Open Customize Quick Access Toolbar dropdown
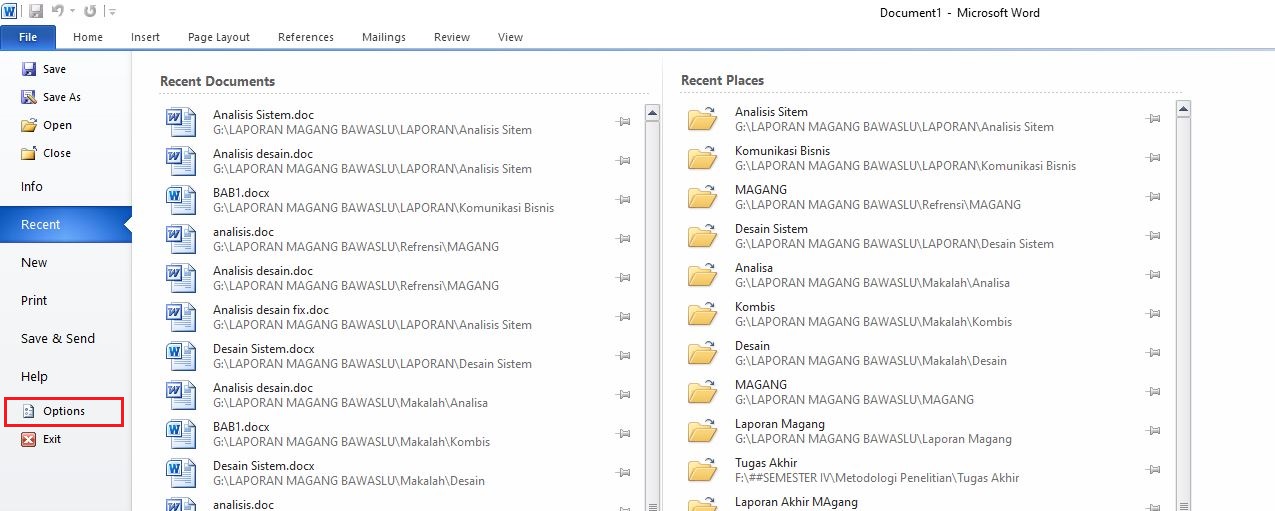Image resolution: width=1275 pixels, height=511 pixels. tap(112, 12)
